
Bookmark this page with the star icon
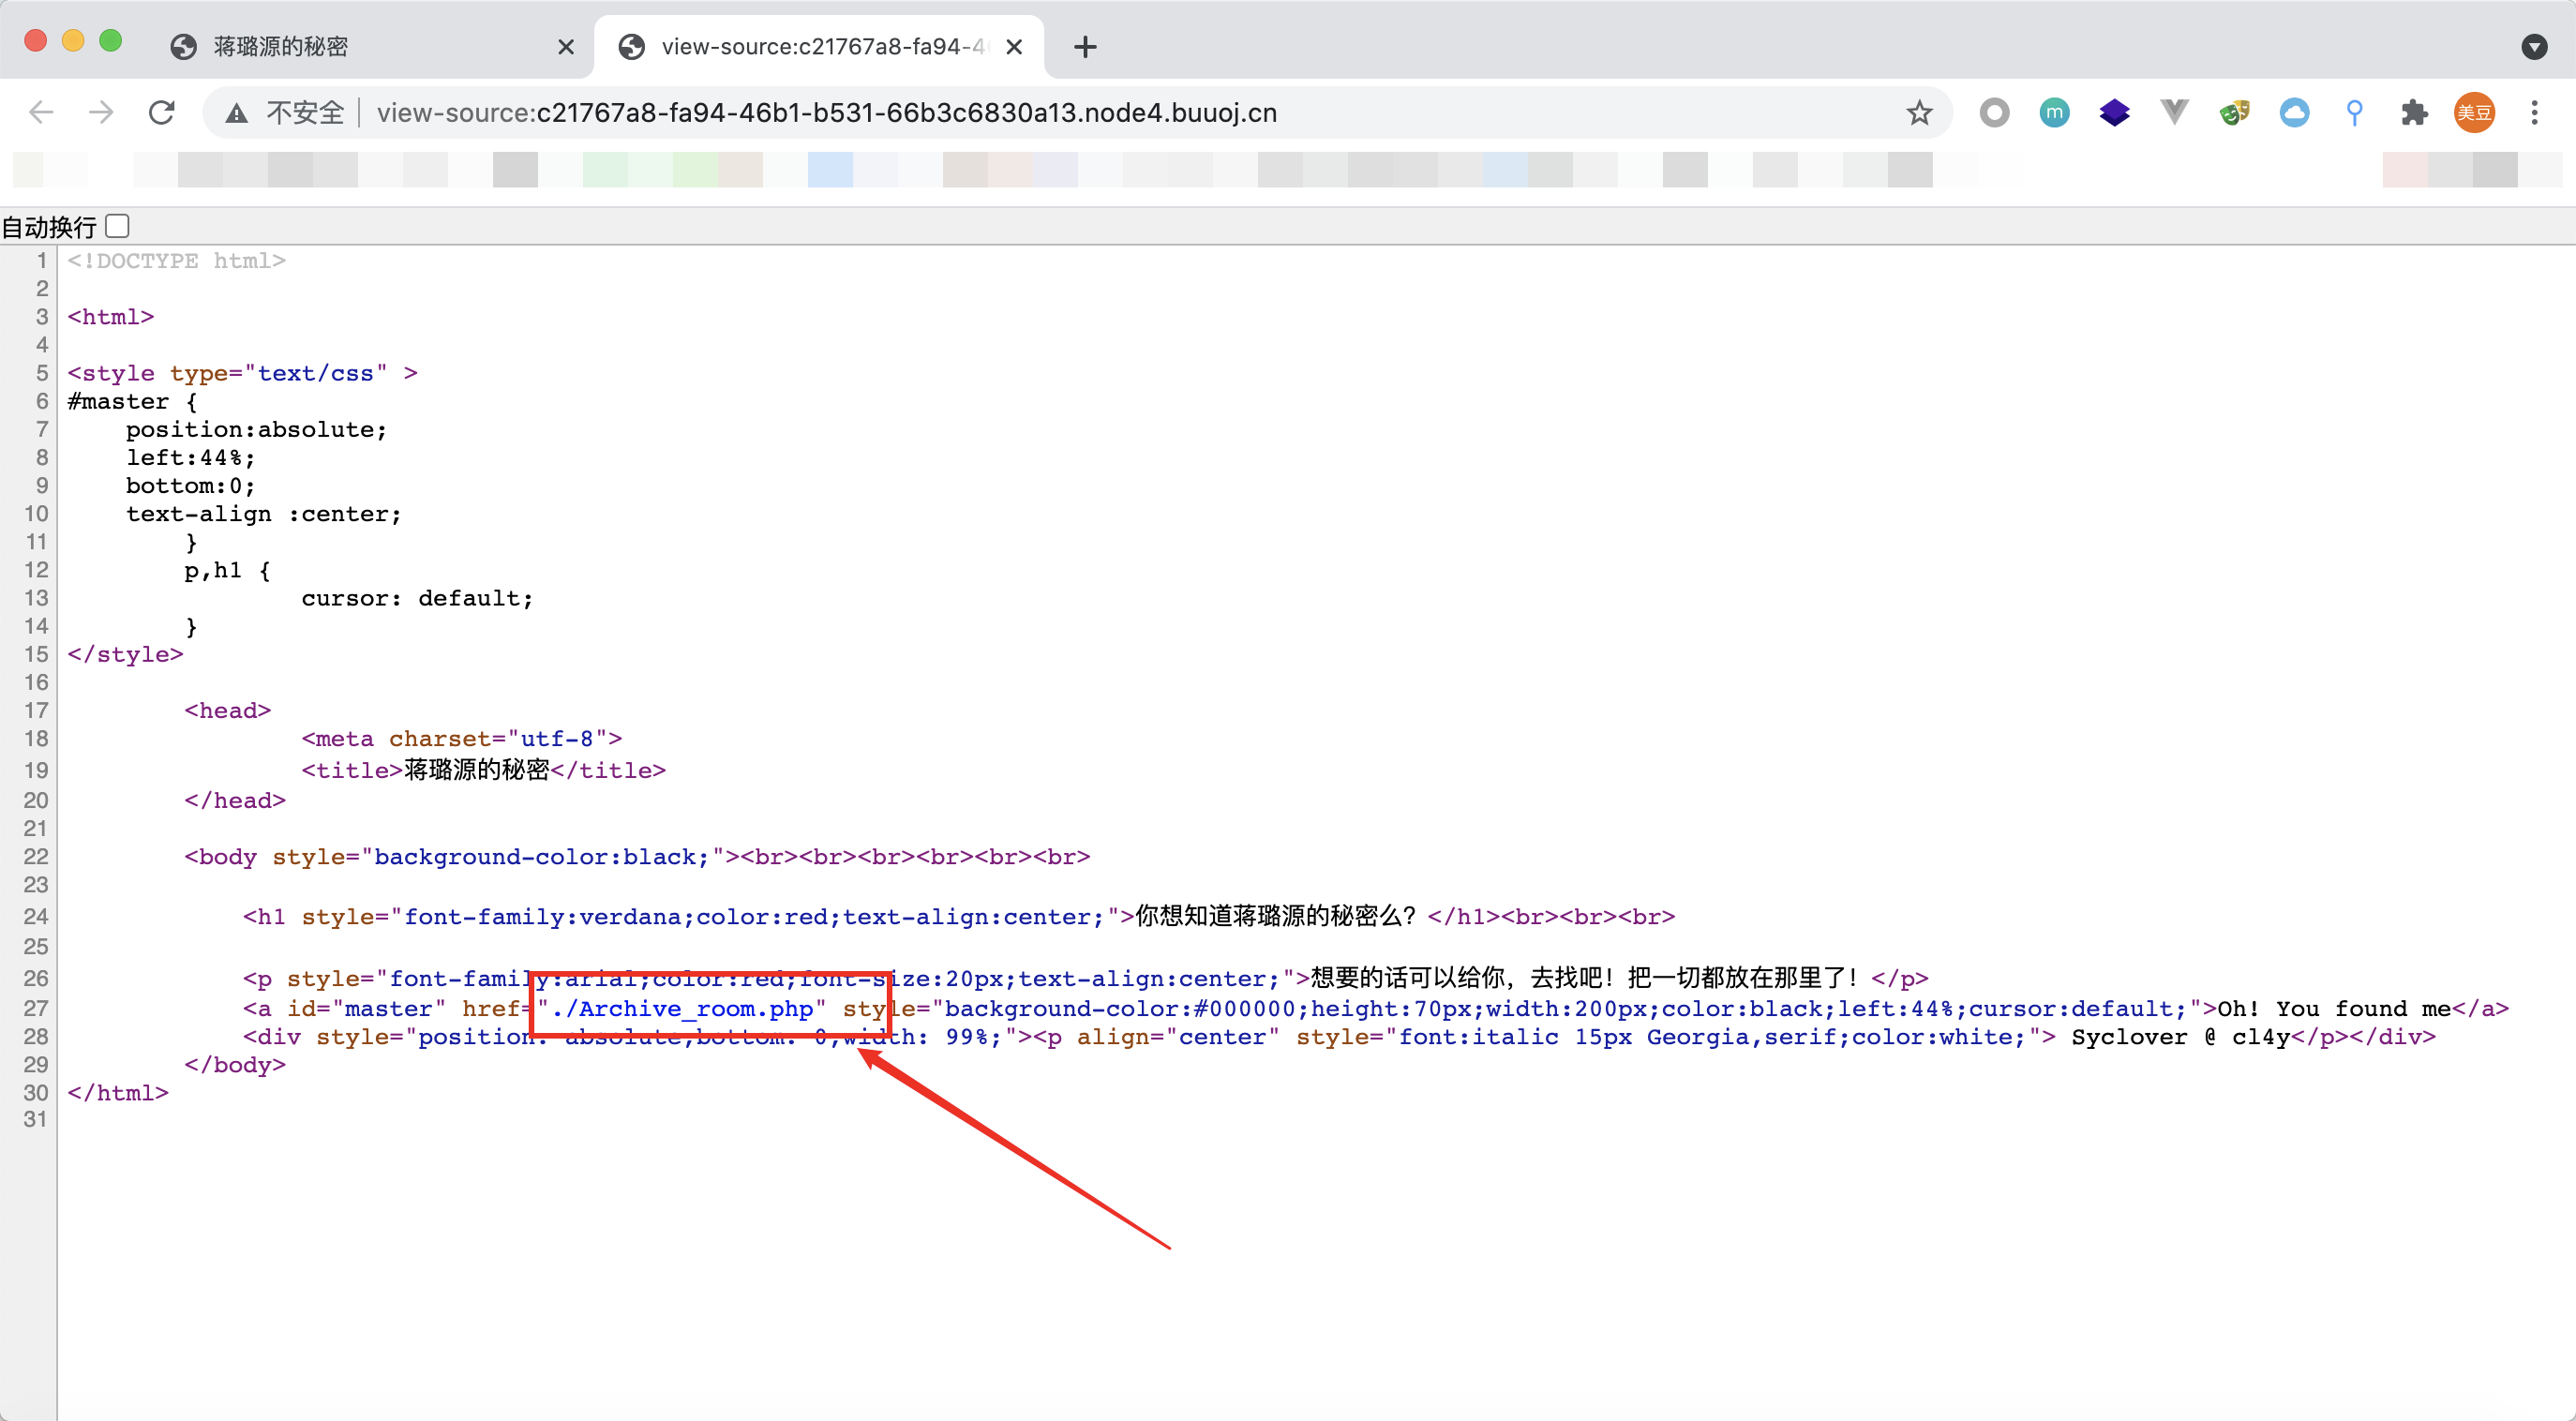click(x=1918, y=112)
